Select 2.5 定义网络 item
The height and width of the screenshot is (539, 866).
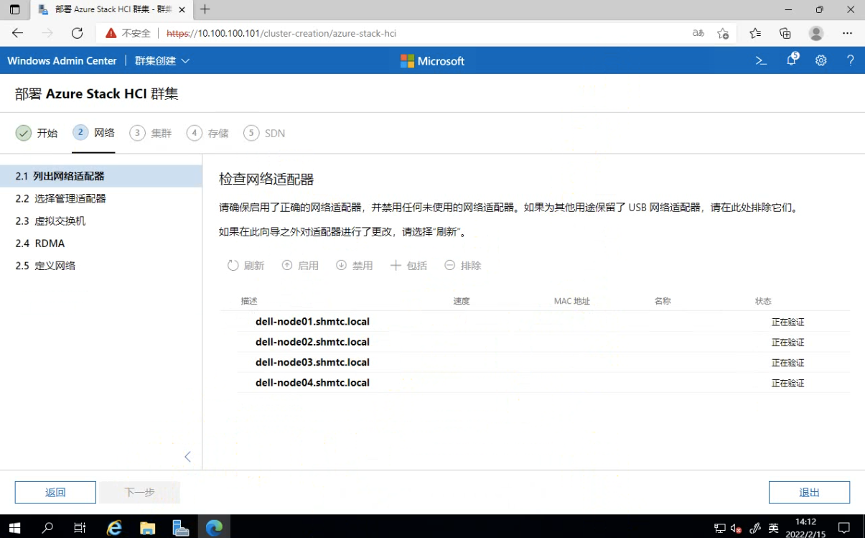click(x=101, y=266)
